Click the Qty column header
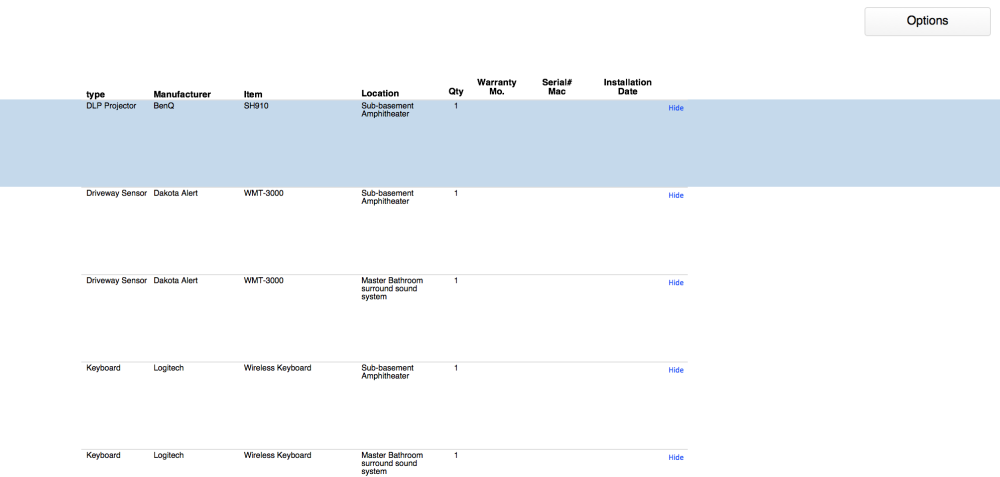Viewport: 1000px width, 477px height. coord(456,92)
